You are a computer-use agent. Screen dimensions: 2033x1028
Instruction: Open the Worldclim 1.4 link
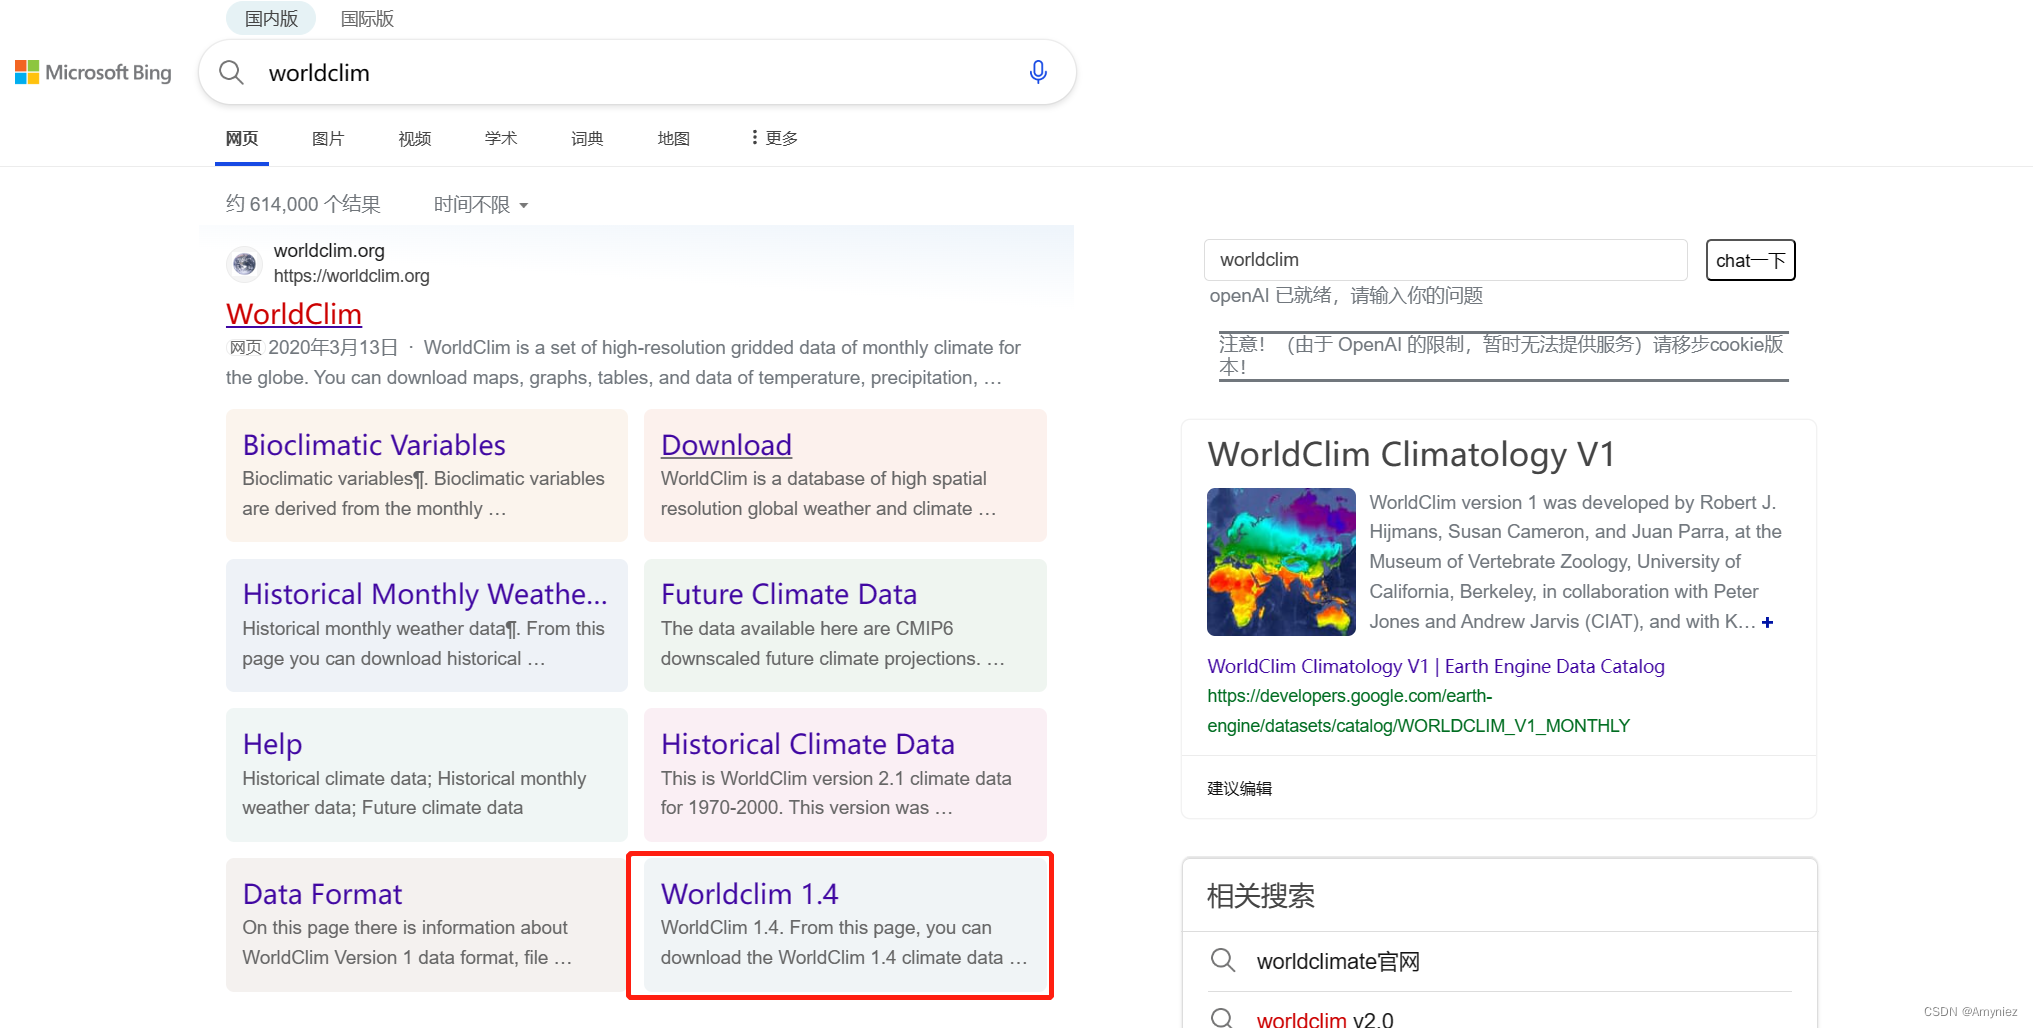(x=750, y=894)
